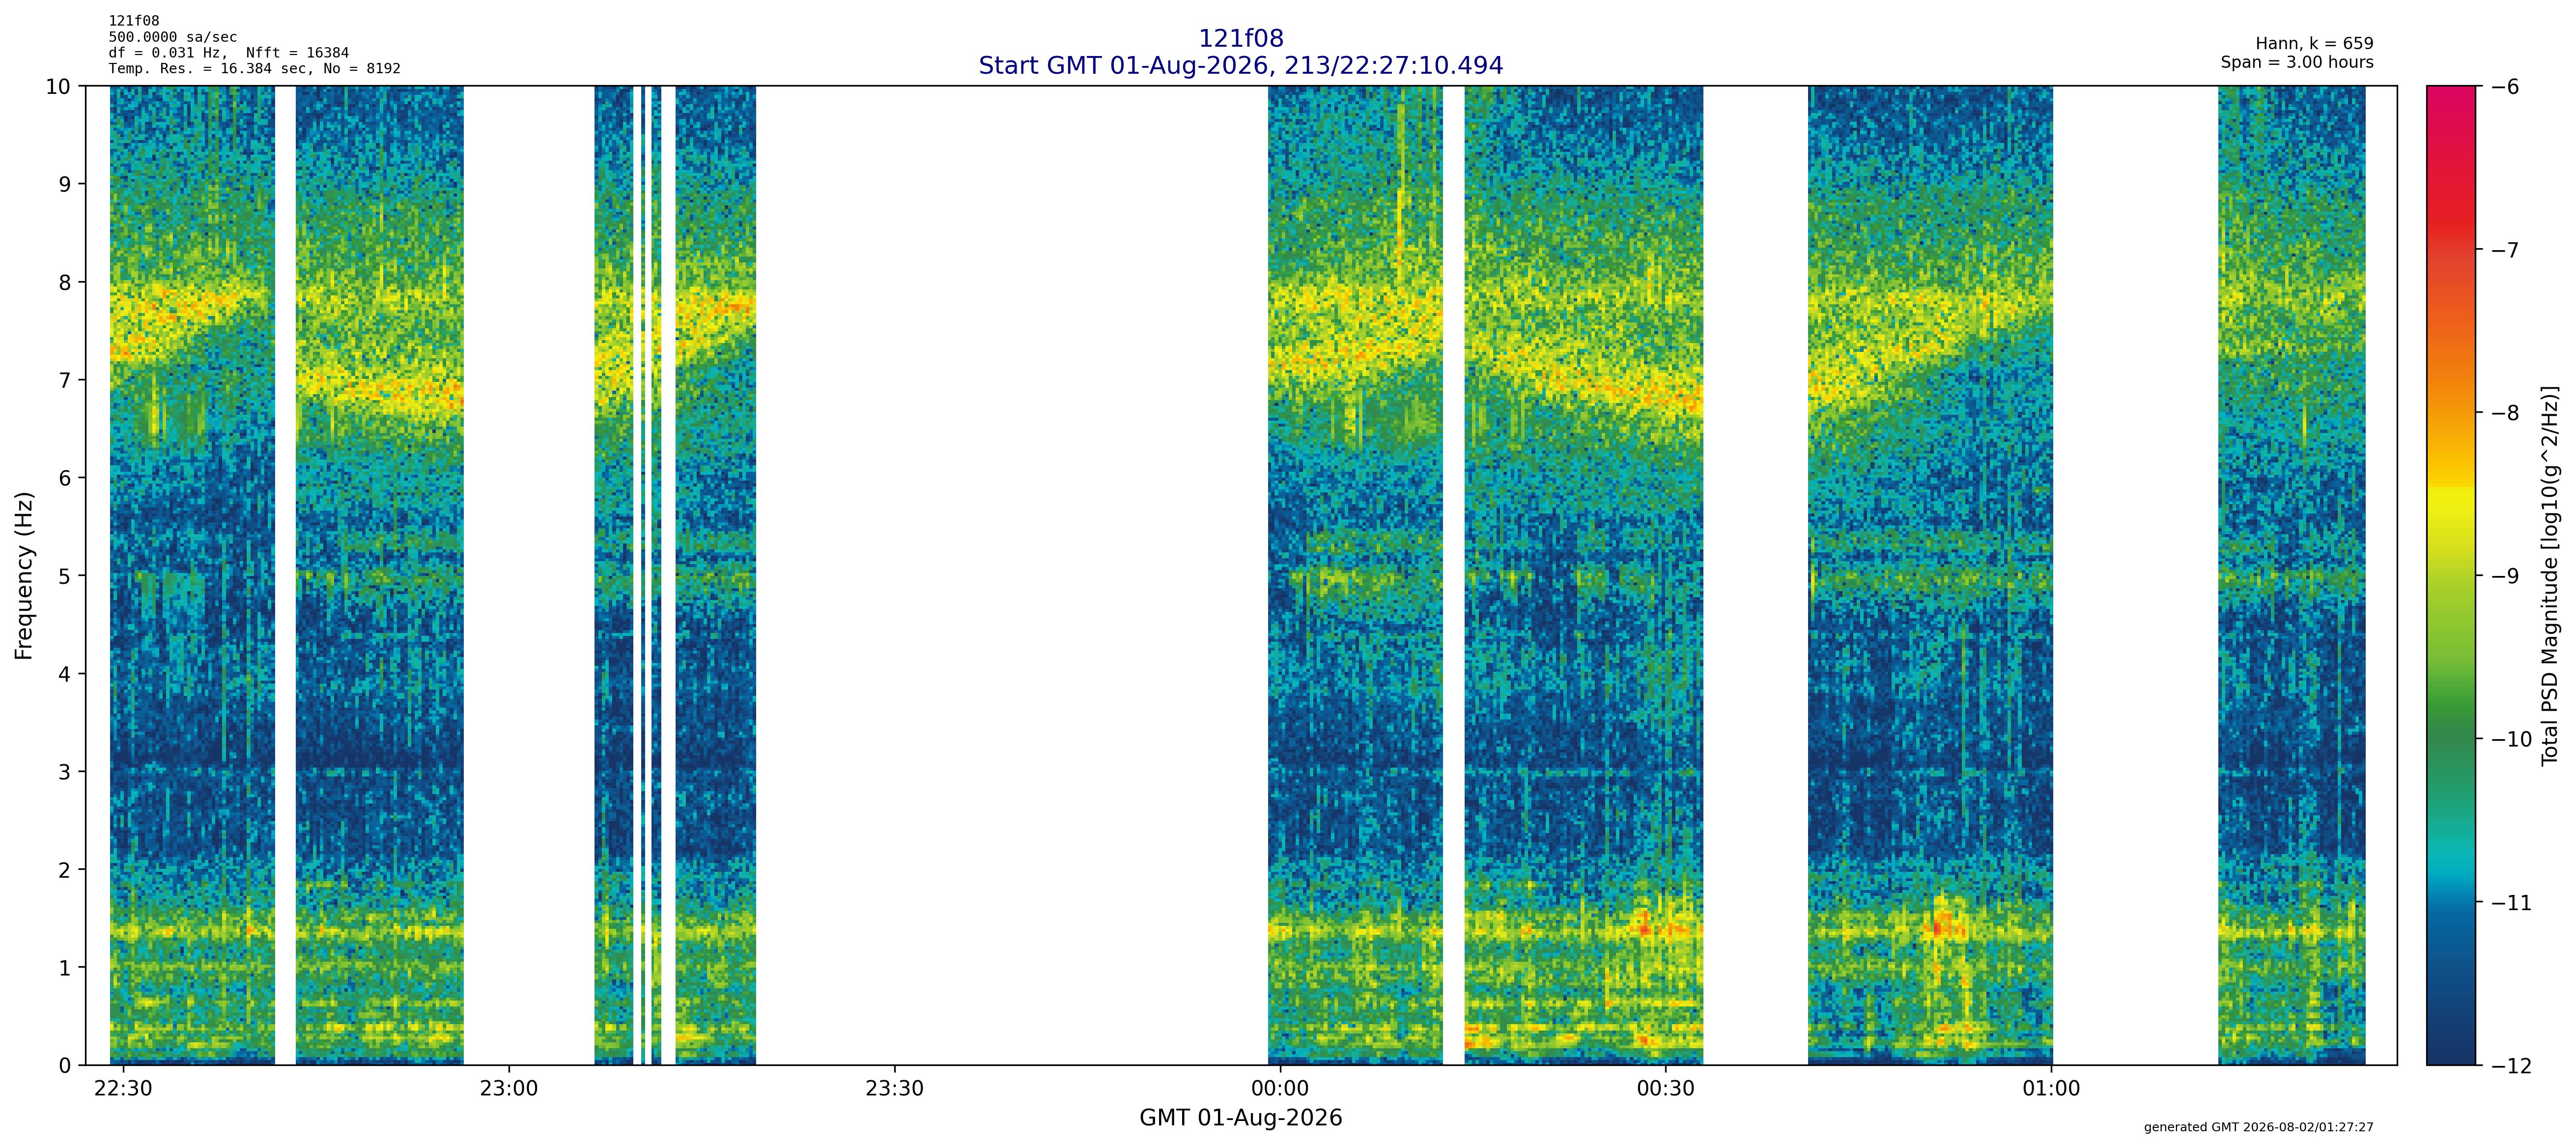Viewport: 2576px width, 1148px height.
Task: Click the PSD magnitude colorbar gradient
Action: 2451,575
